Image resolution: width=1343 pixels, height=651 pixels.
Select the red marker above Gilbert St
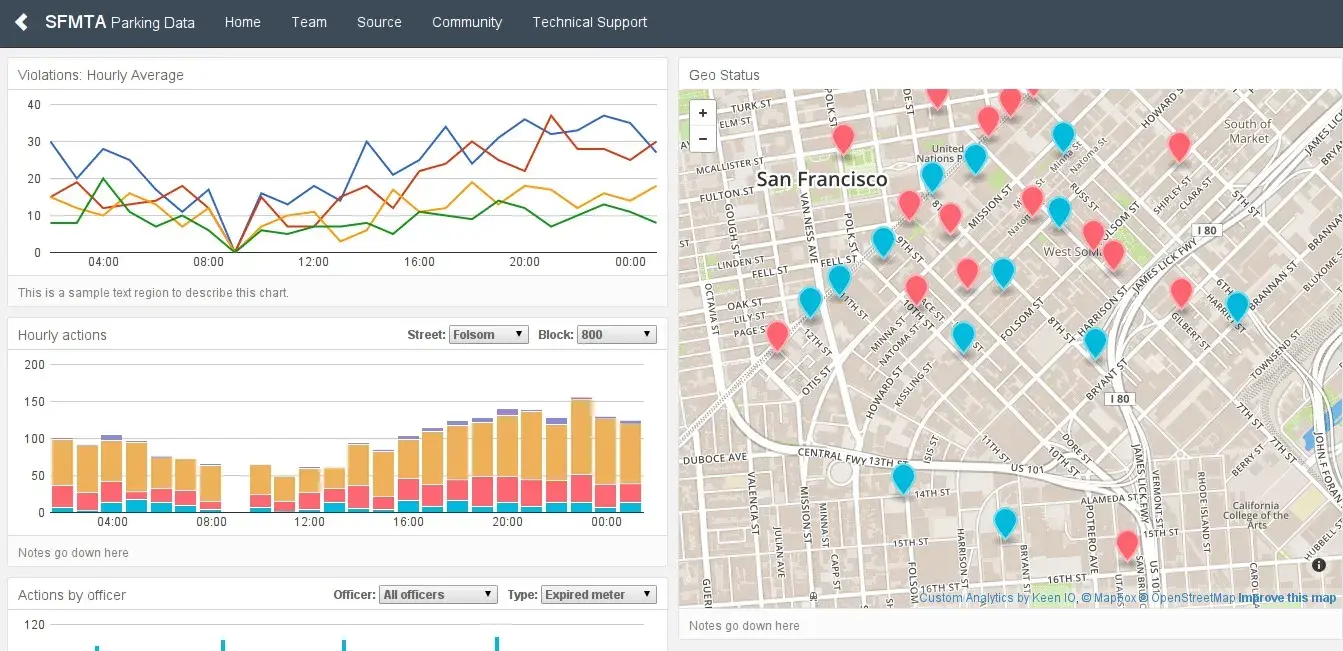tap(1181, 292)
